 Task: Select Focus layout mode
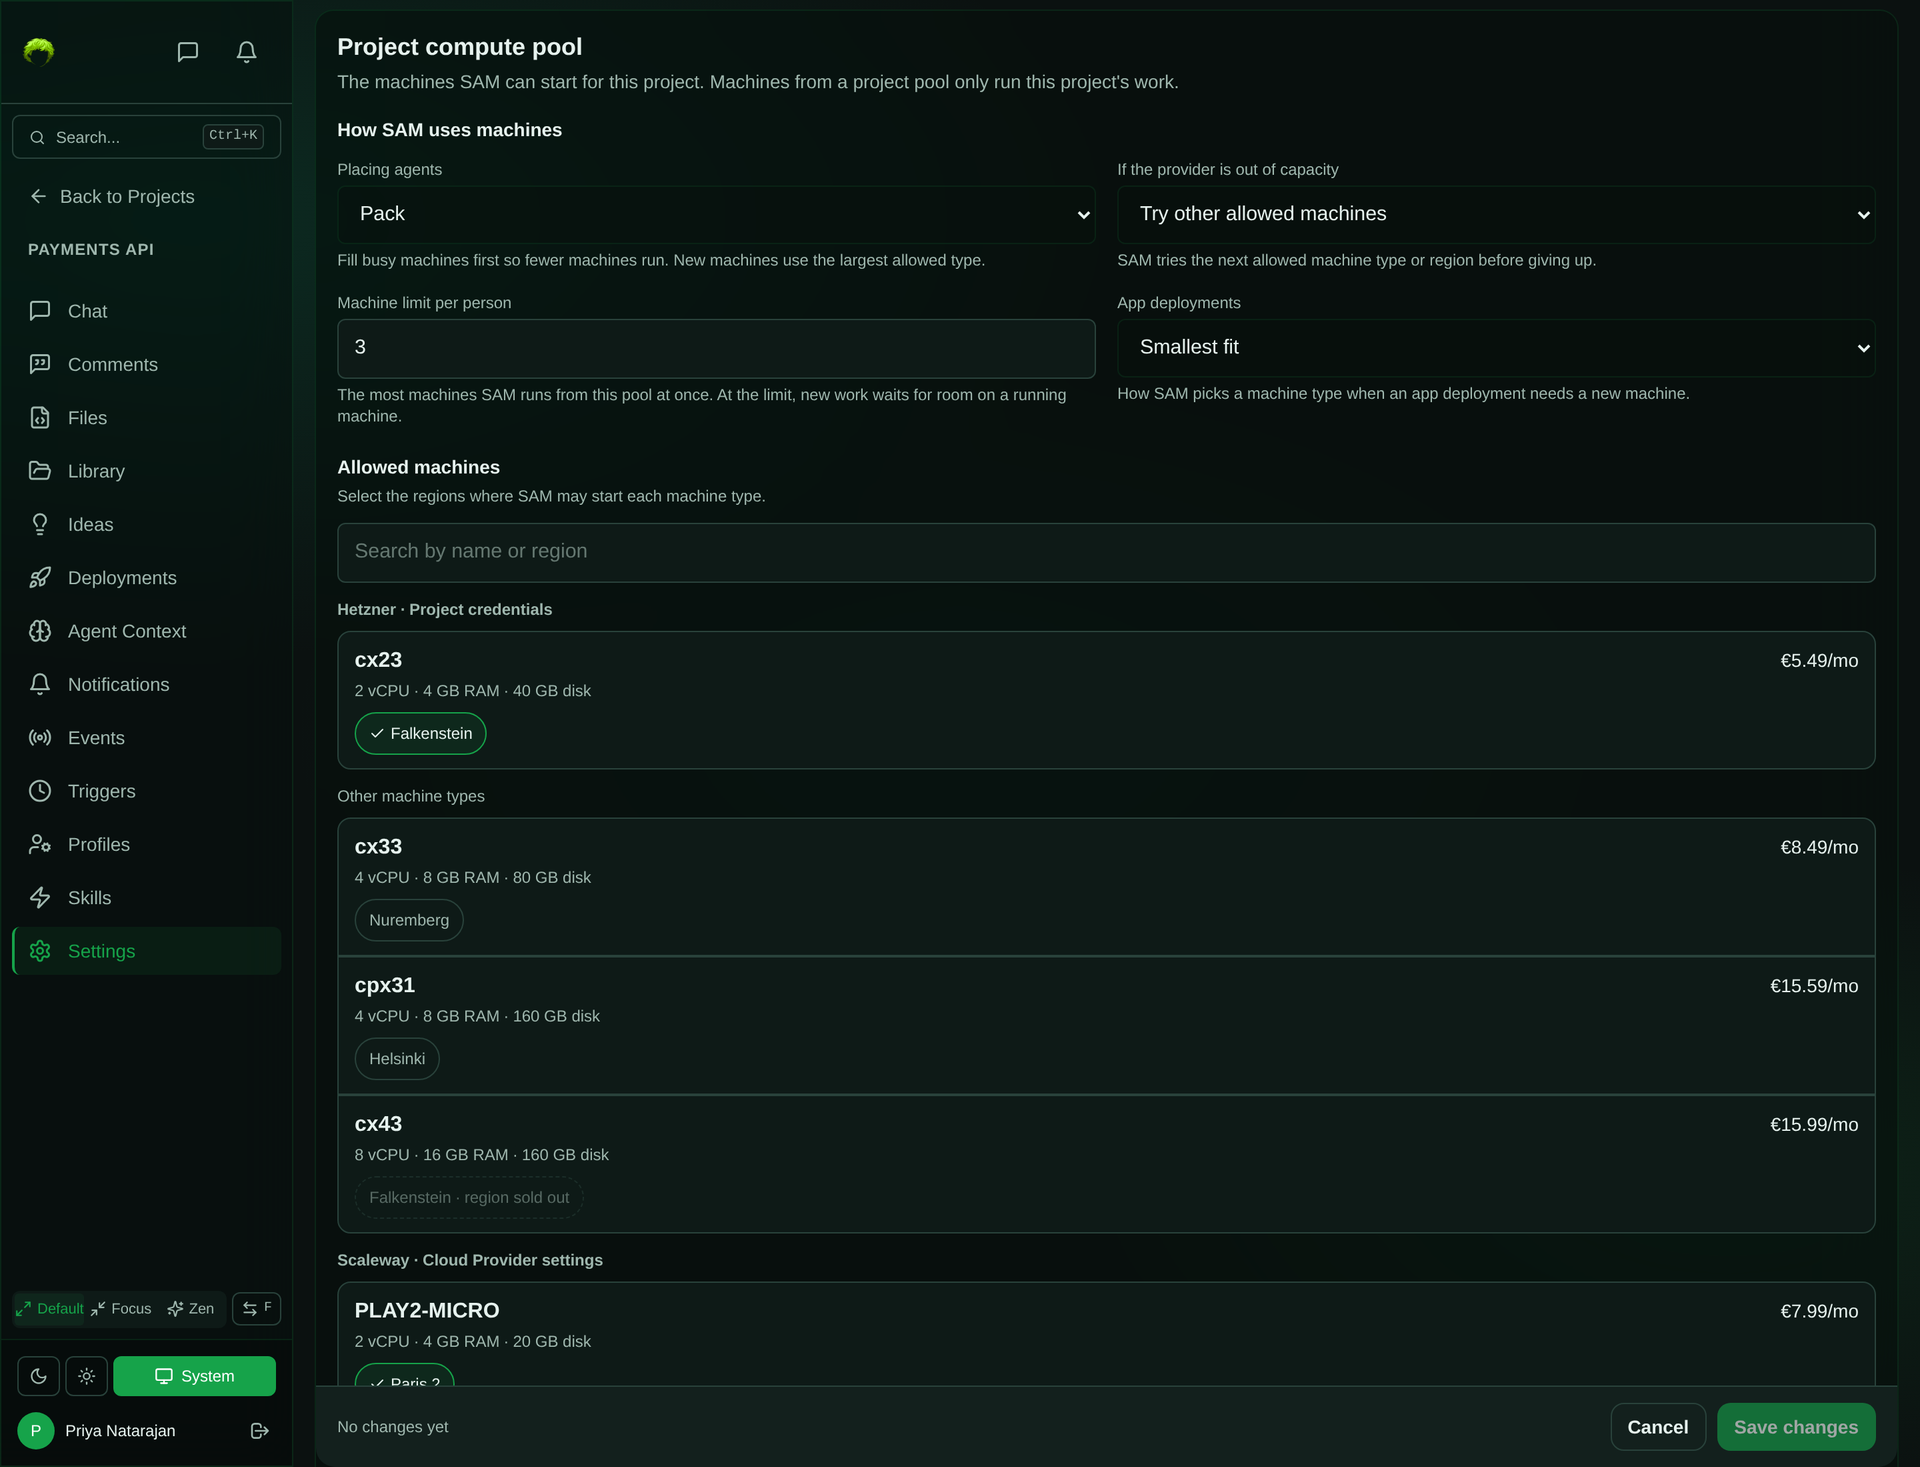121,1308
